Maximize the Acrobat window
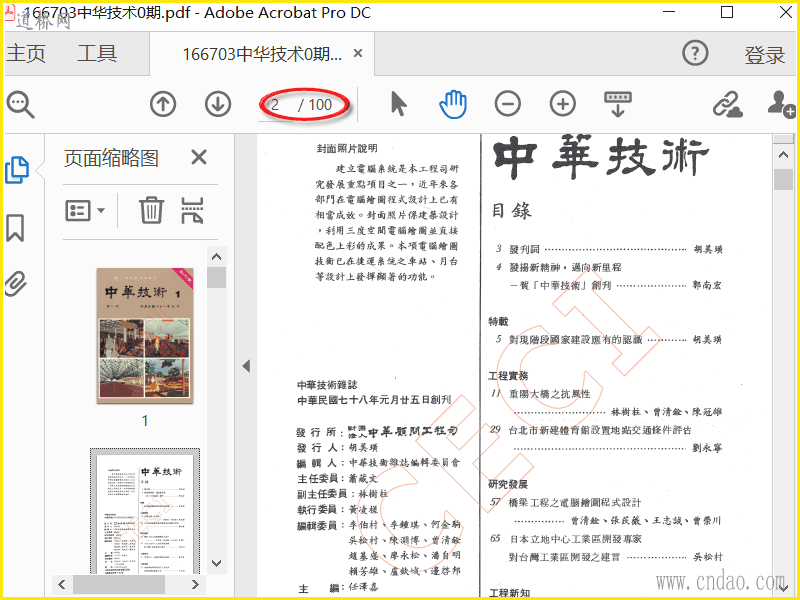 [727, 12]
